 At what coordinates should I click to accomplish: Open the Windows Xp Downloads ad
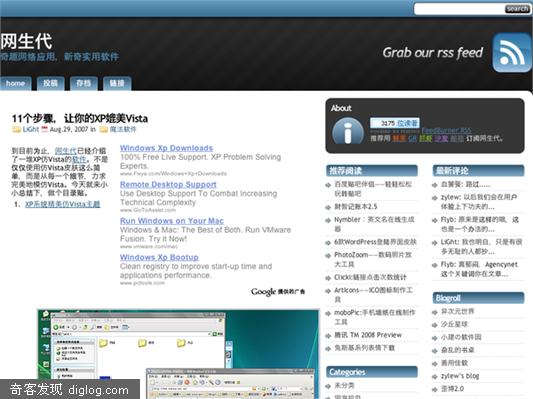coord(166,148)
